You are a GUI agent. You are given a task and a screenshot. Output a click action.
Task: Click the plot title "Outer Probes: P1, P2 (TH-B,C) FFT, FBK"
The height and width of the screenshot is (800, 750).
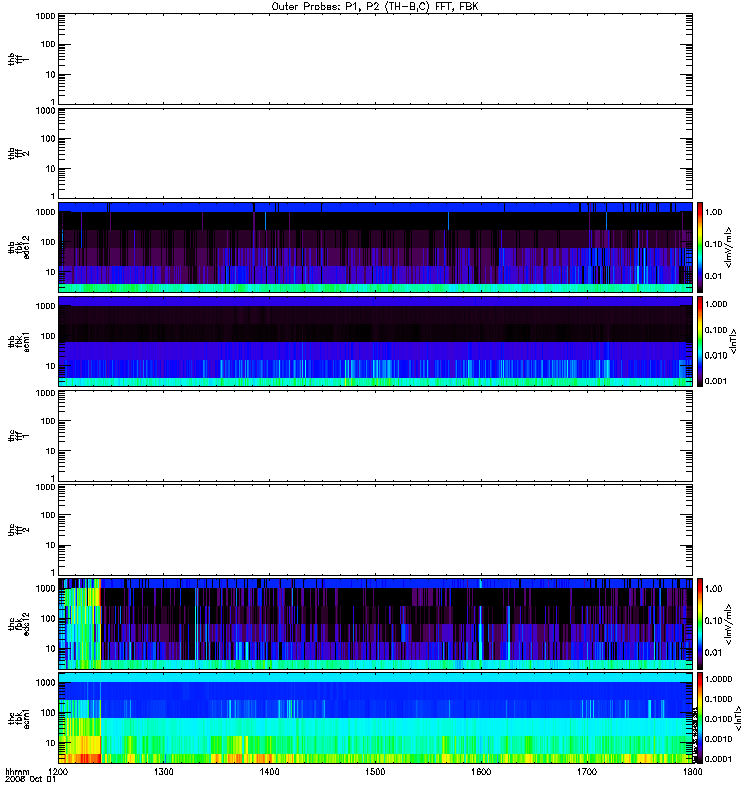pos(375,7)
